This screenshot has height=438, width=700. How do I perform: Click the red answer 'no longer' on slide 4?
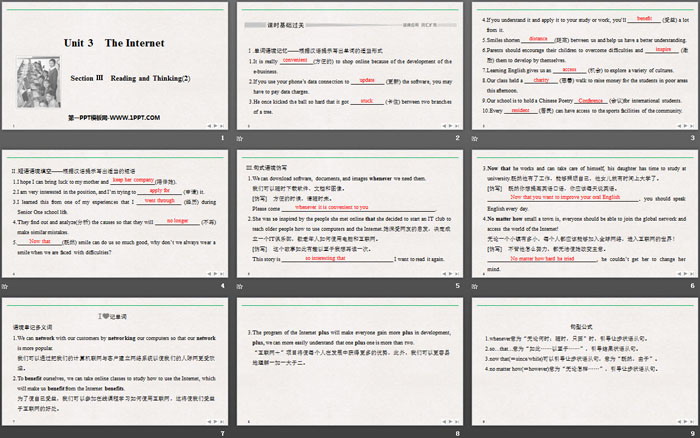click(x=177, y=221)
